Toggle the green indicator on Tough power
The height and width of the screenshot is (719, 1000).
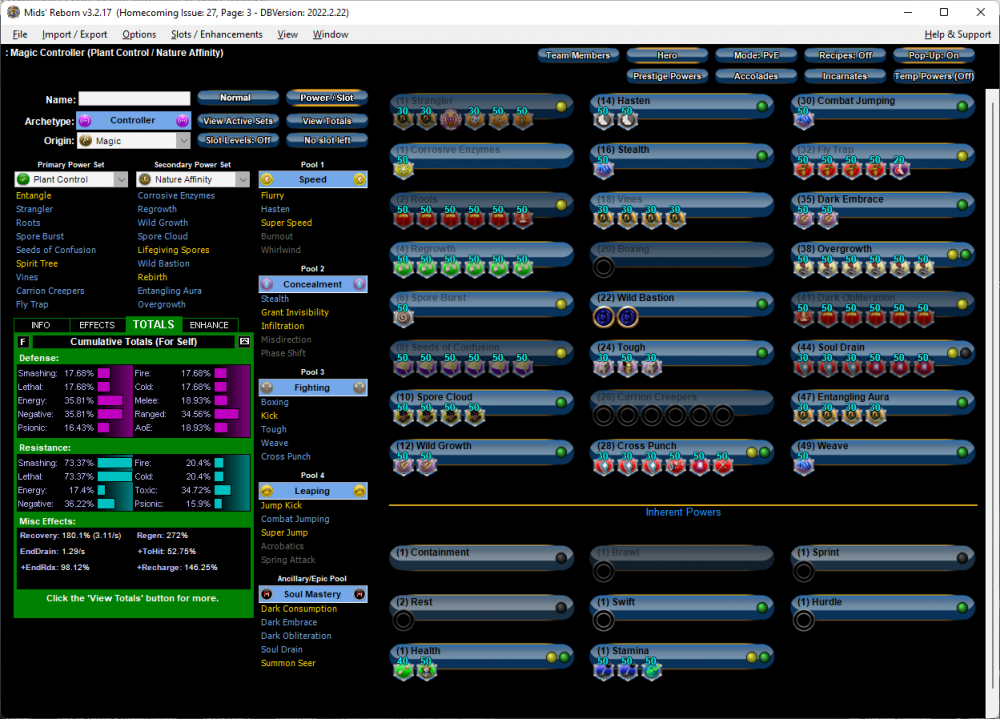pyautogui.click(x=762, y=353)
